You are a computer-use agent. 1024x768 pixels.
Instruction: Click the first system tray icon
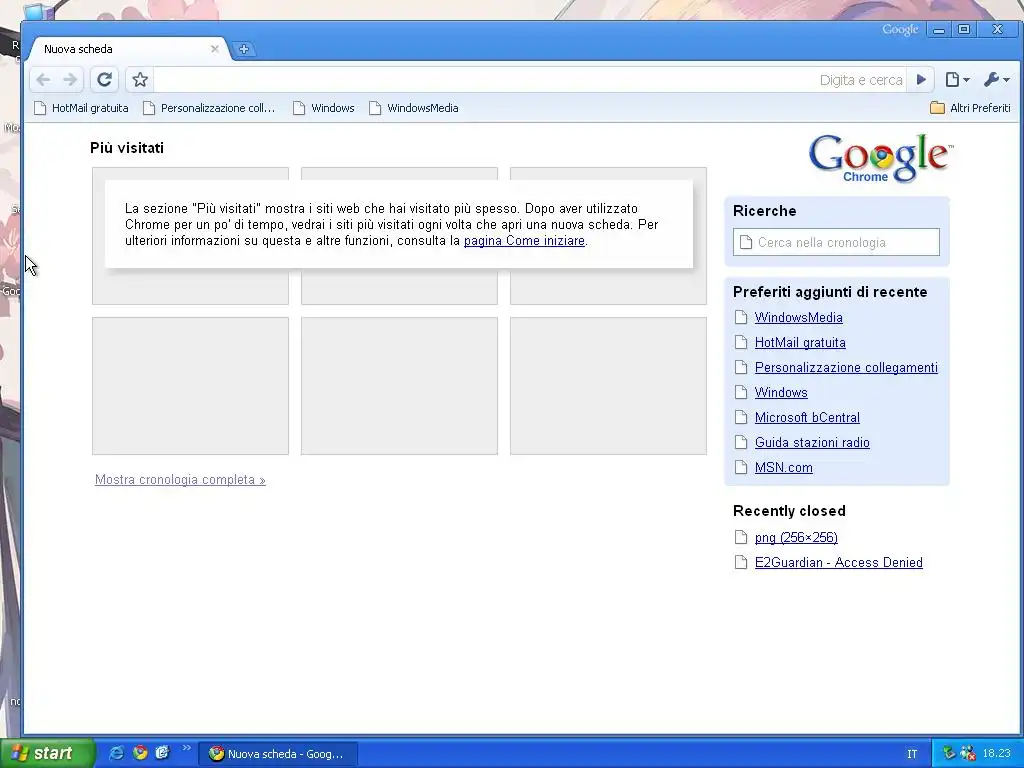949,754
